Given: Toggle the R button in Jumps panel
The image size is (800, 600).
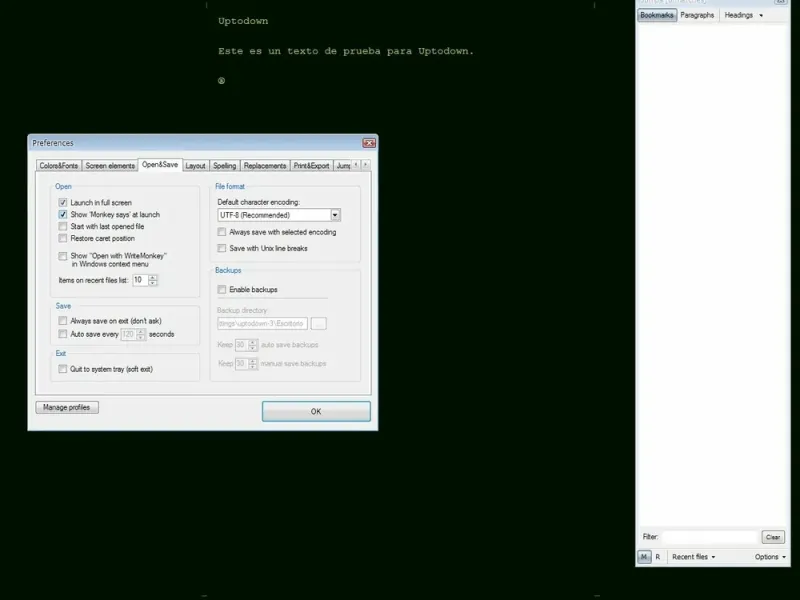Looking at the screenshot, I should pyautogui.click(x=658, y=557).
